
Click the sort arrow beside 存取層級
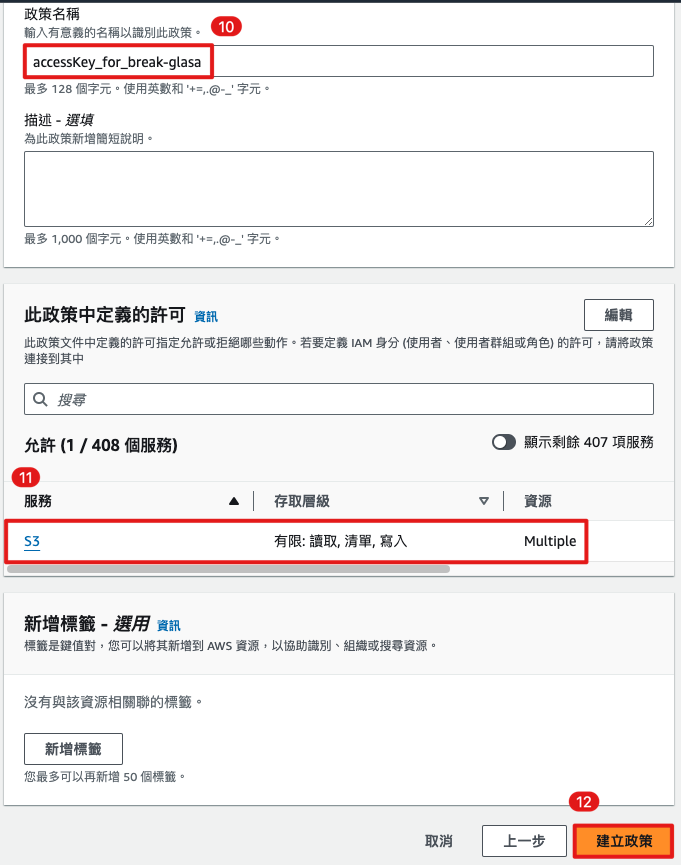(x=484, y=501)
